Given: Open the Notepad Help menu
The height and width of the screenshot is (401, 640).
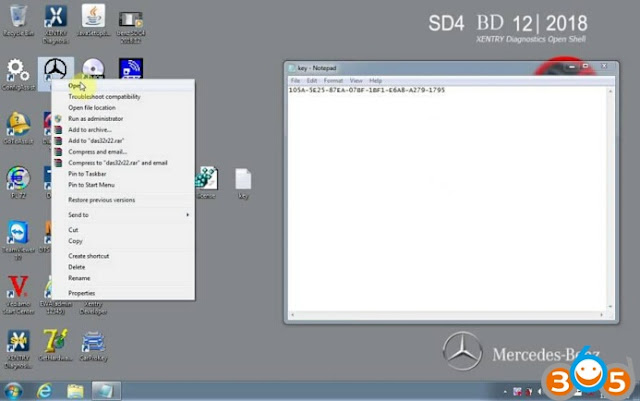Looking at the screenshot, I should coord(376,81).
